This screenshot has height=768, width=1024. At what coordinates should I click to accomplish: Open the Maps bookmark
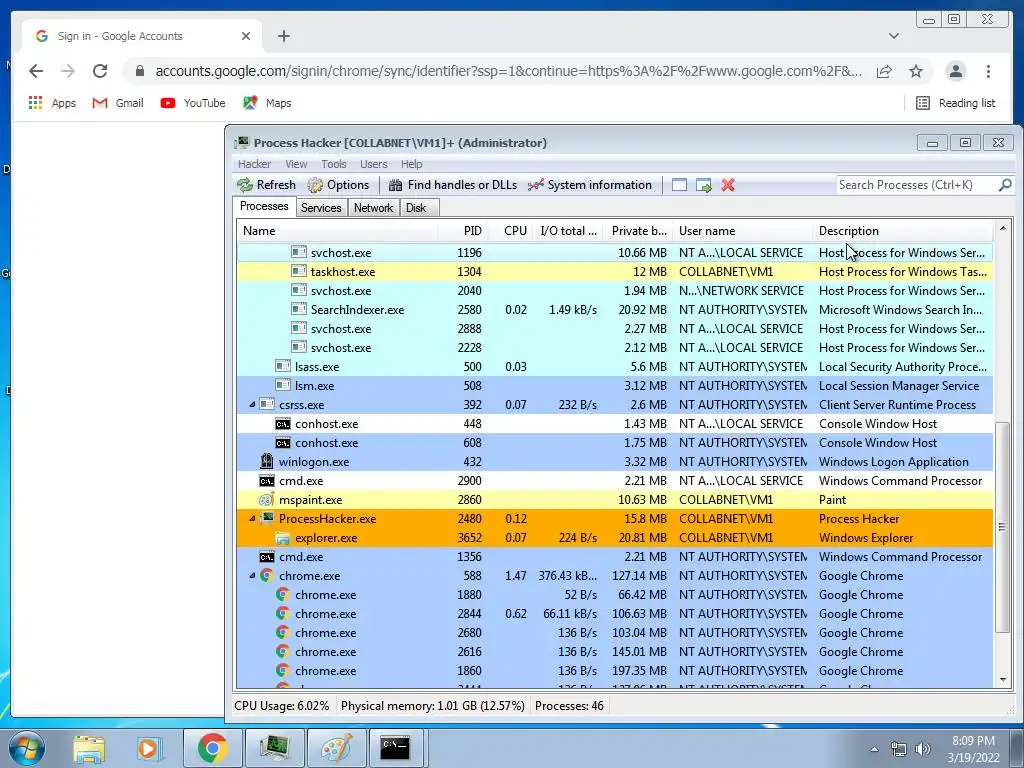pyautogui.click(x=267, y=103)
